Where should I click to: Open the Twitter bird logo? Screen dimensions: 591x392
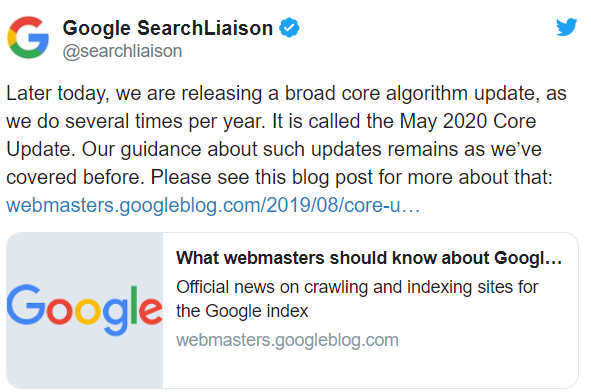[566, 27]
